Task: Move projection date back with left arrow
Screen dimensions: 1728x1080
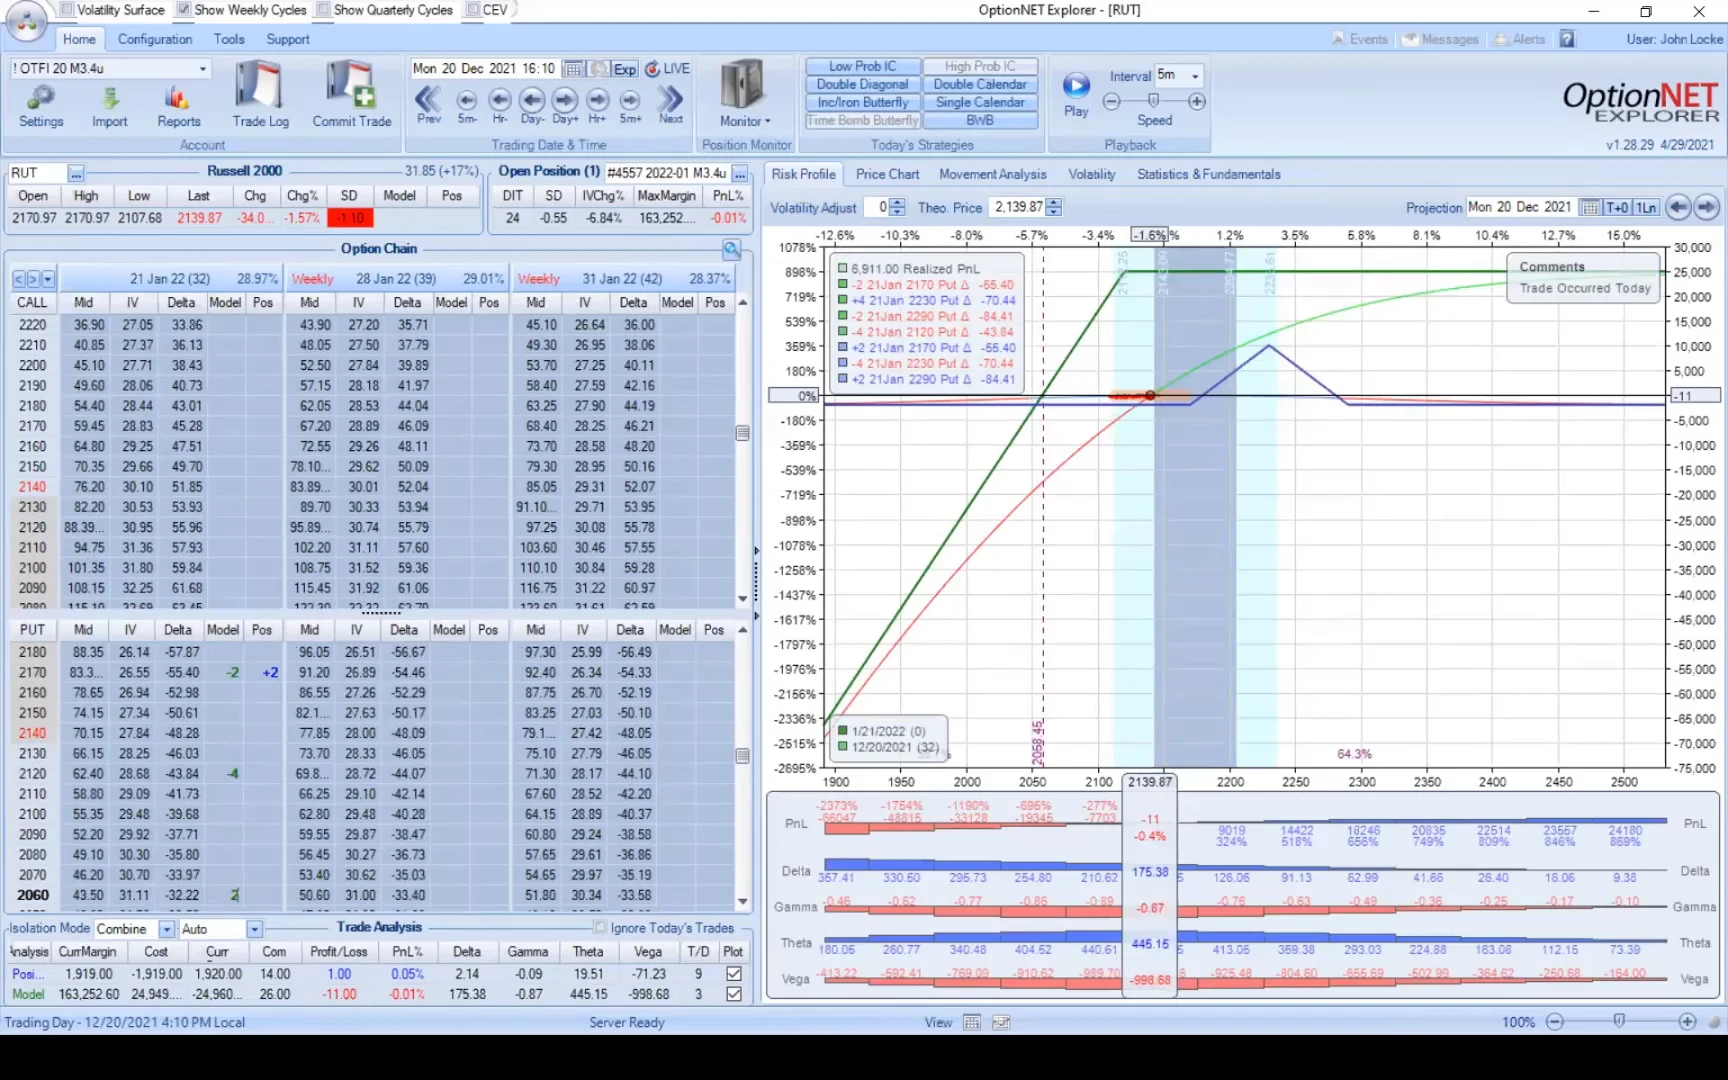Action: click(x=1678, y=207)
